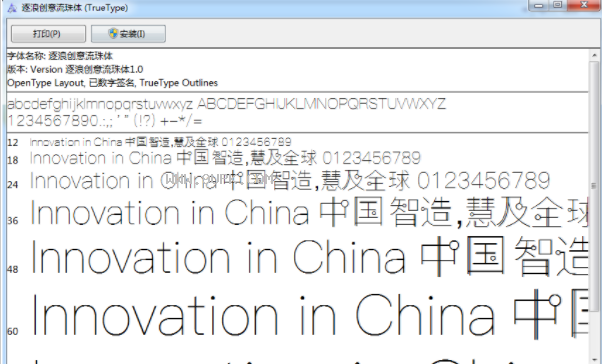The height and width of the screenshot is (364, 603).
Task: Click the 18-point sample text line
Action: click(x=225, y=158)
